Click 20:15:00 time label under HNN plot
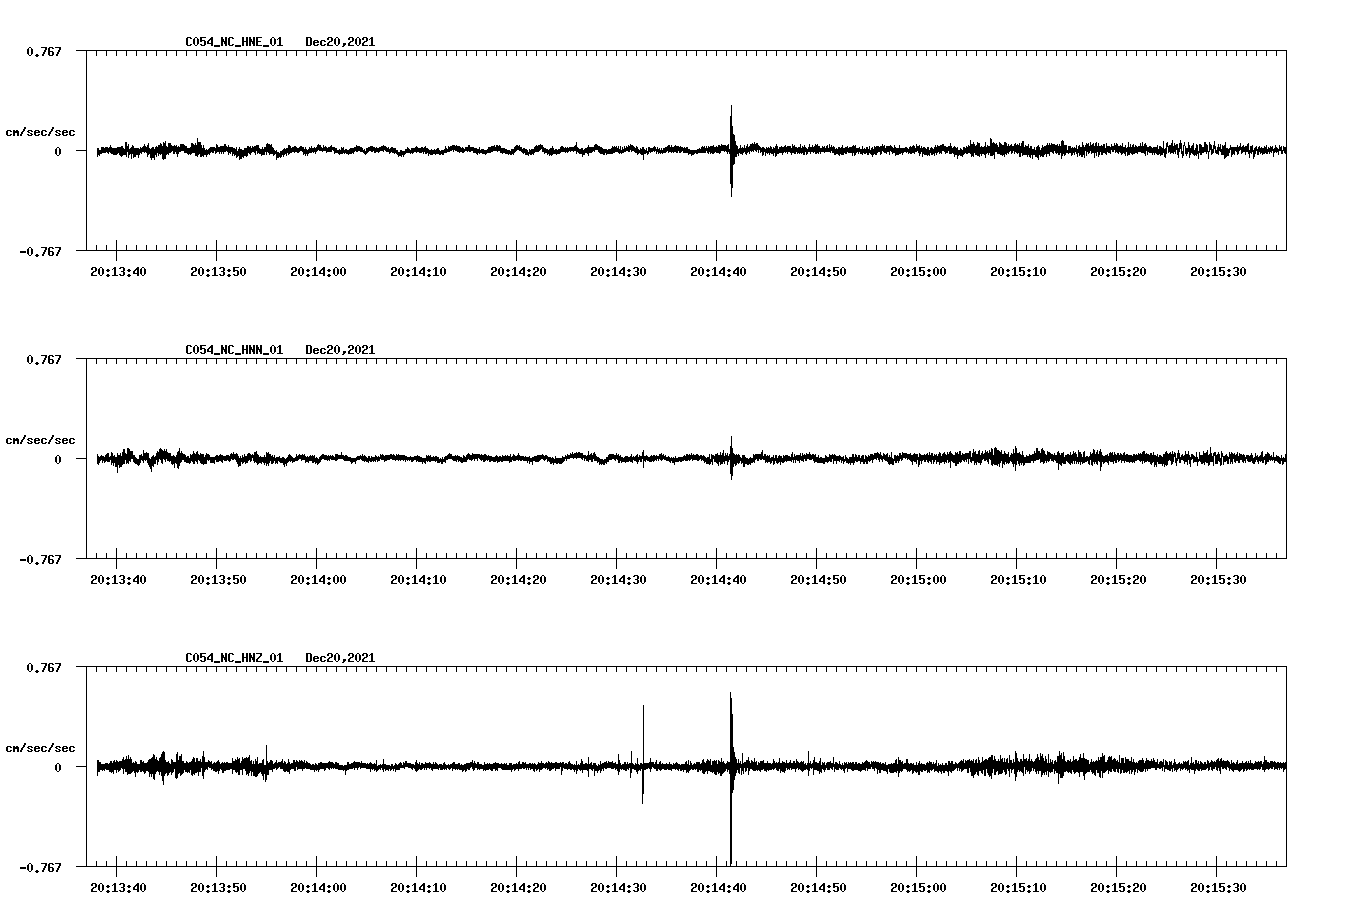The width and height of the screenshot is (1358, 924). click(918, 579)
